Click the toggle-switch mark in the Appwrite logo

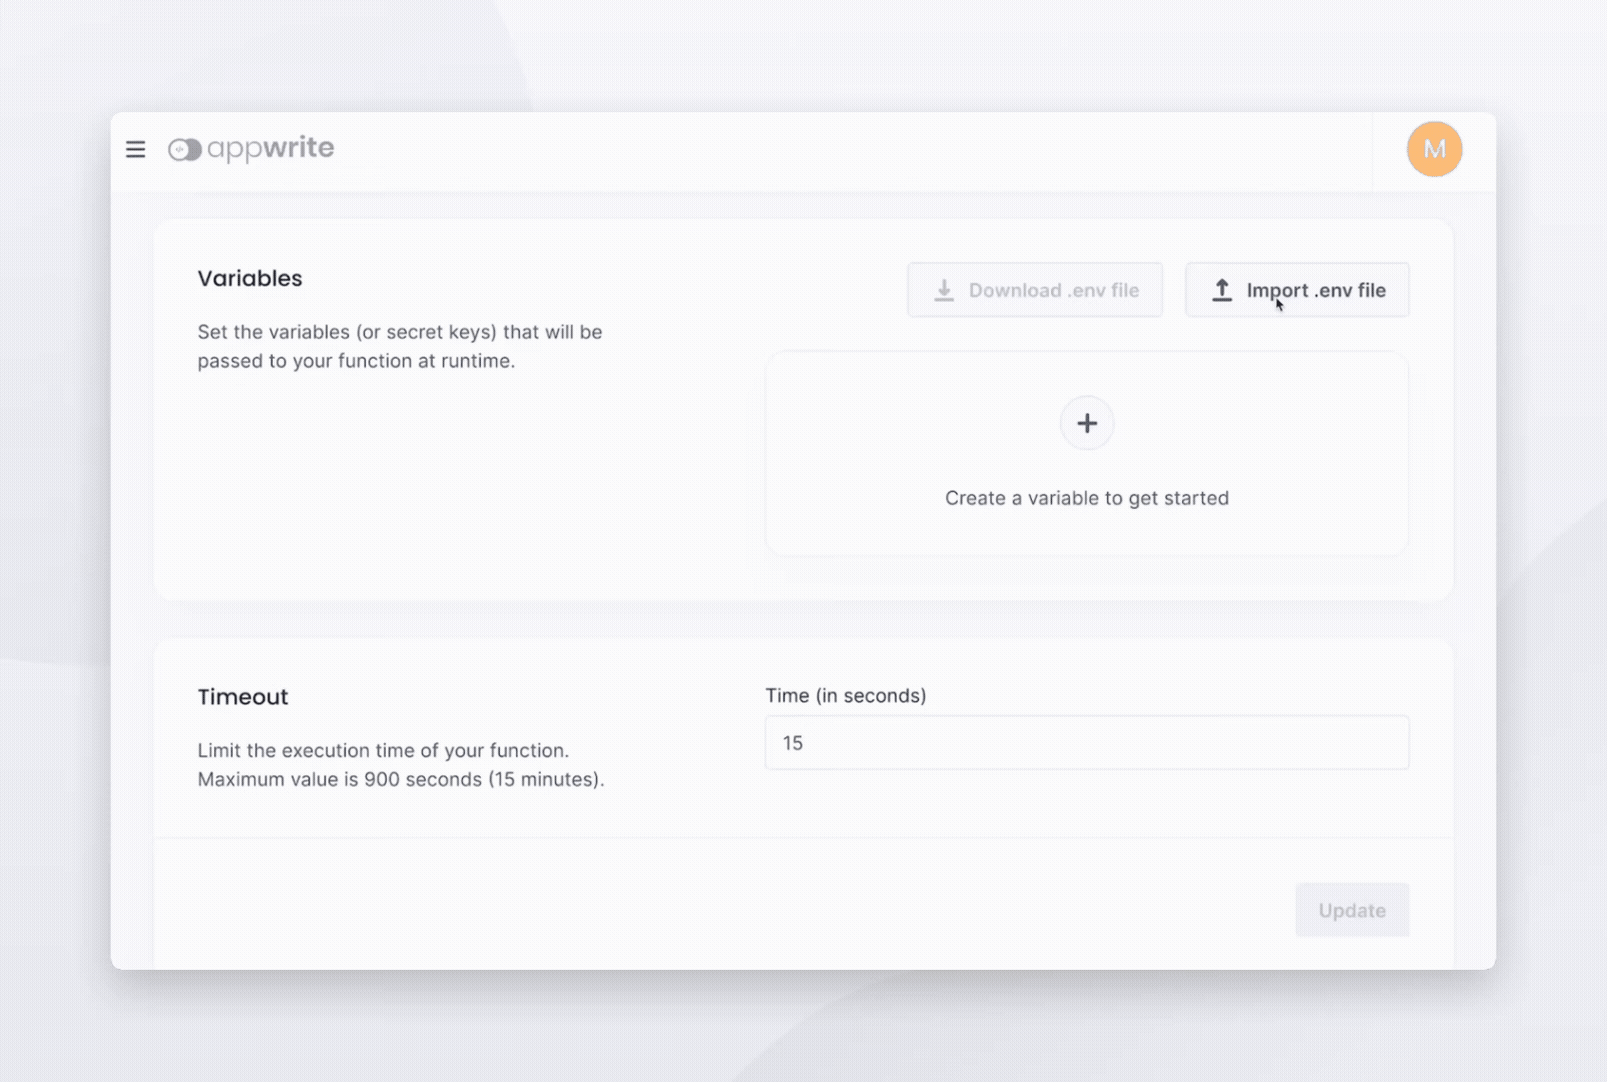pyautogui.click(x=184, y=148)
